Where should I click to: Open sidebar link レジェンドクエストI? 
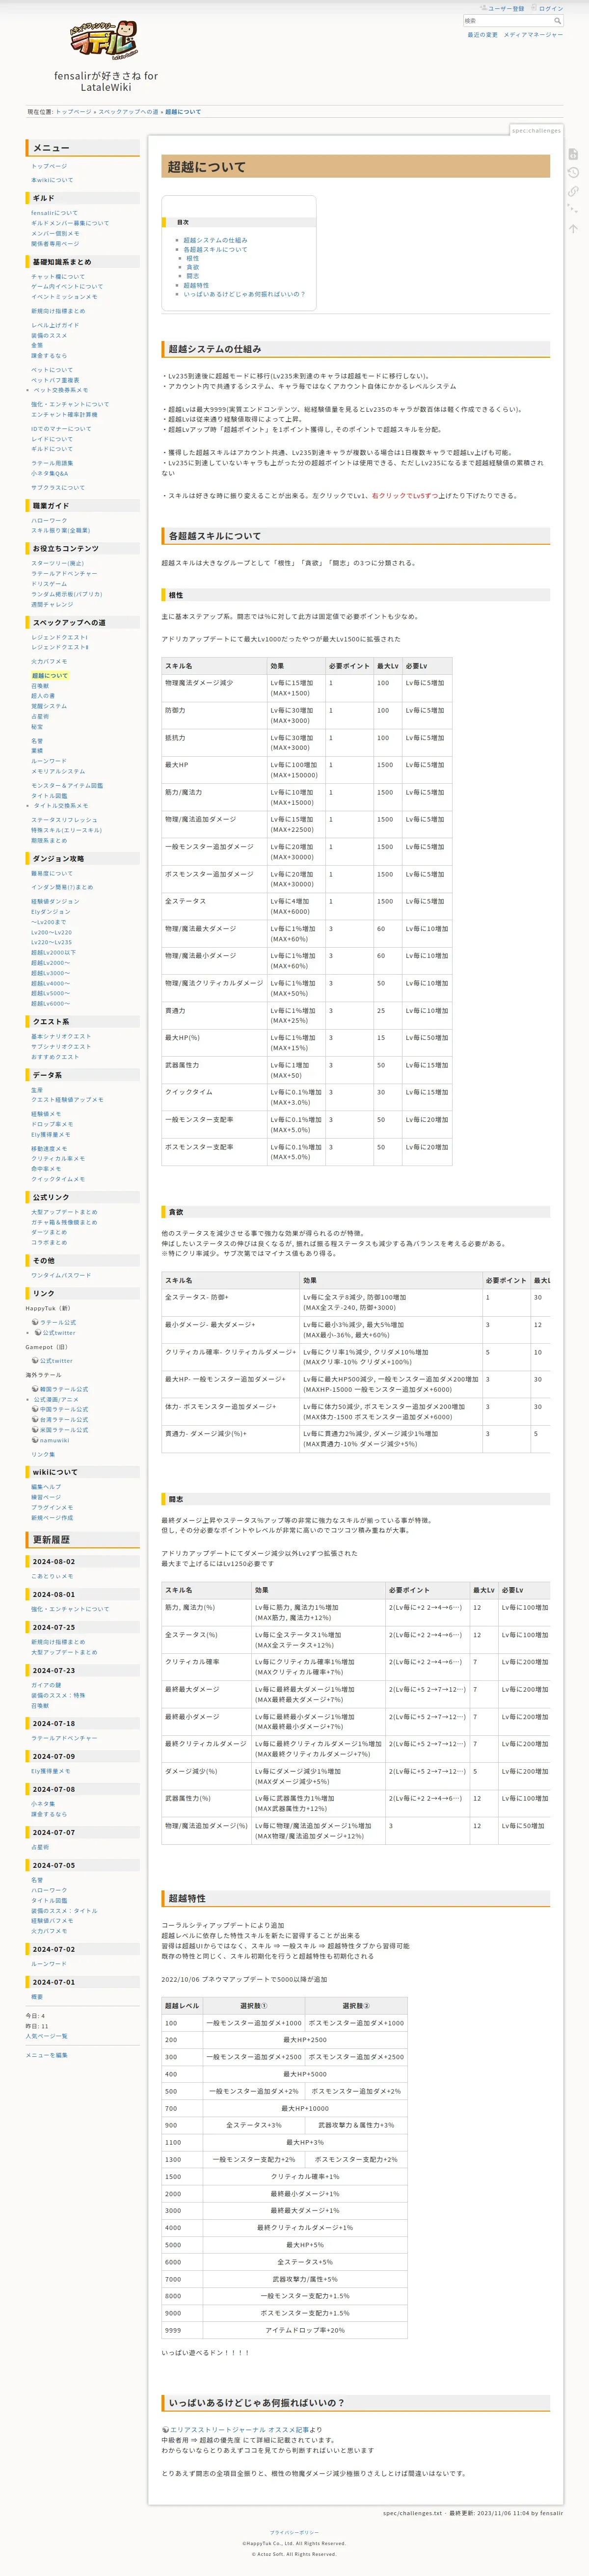click(x=59, y=637)
